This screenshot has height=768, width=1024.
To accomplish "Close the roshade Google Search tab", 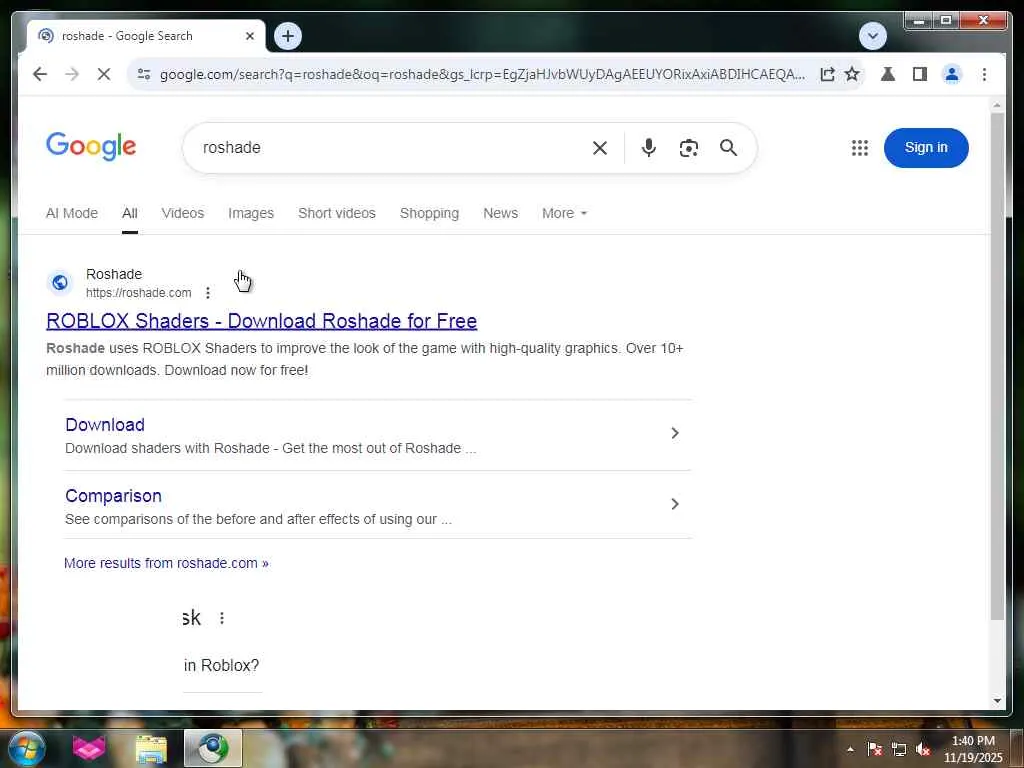I will 249,36.
